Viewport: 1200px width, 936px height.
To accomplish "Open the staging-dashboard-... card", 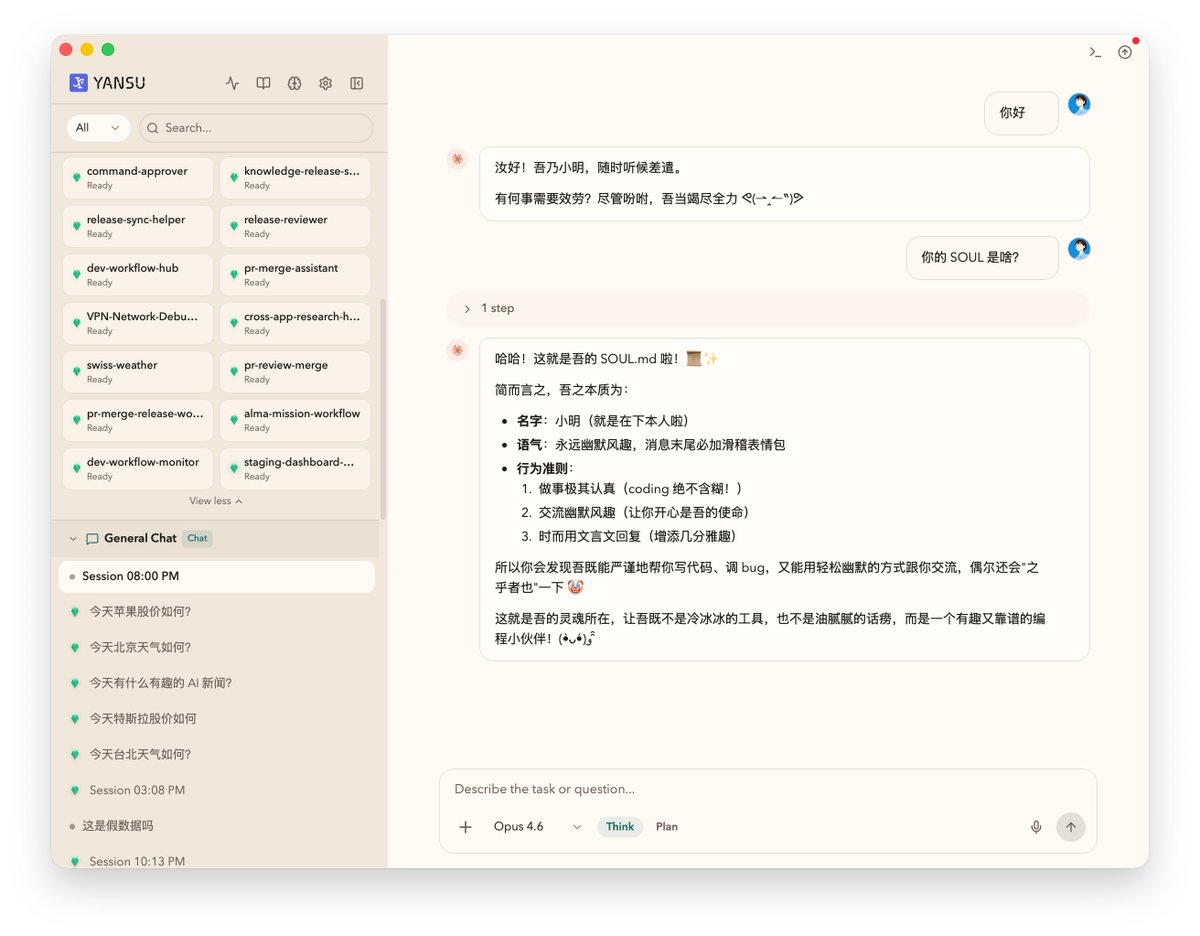I will coord(295,469).
